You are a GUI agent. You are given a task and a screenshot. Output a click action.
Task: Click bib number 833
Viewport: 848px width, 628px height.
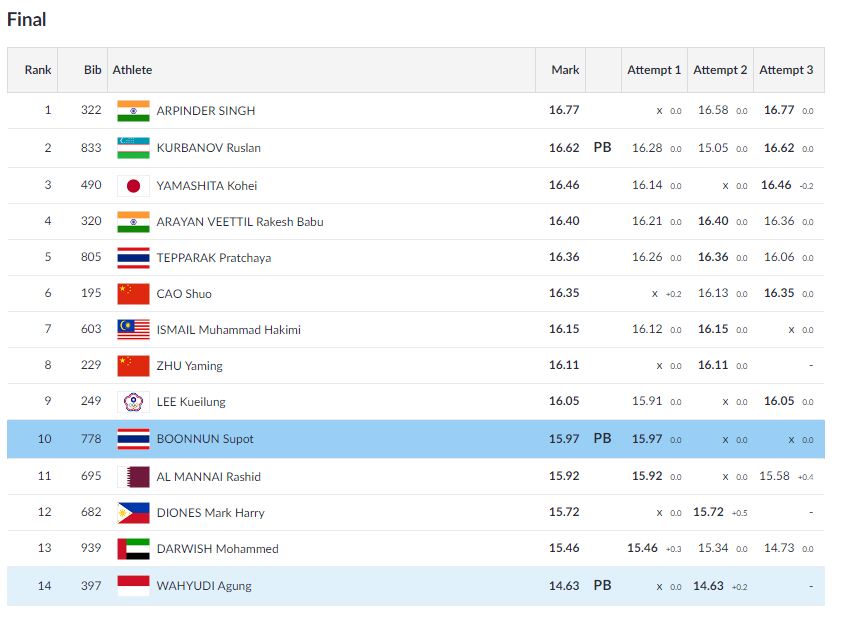click(x=91, y=148)
